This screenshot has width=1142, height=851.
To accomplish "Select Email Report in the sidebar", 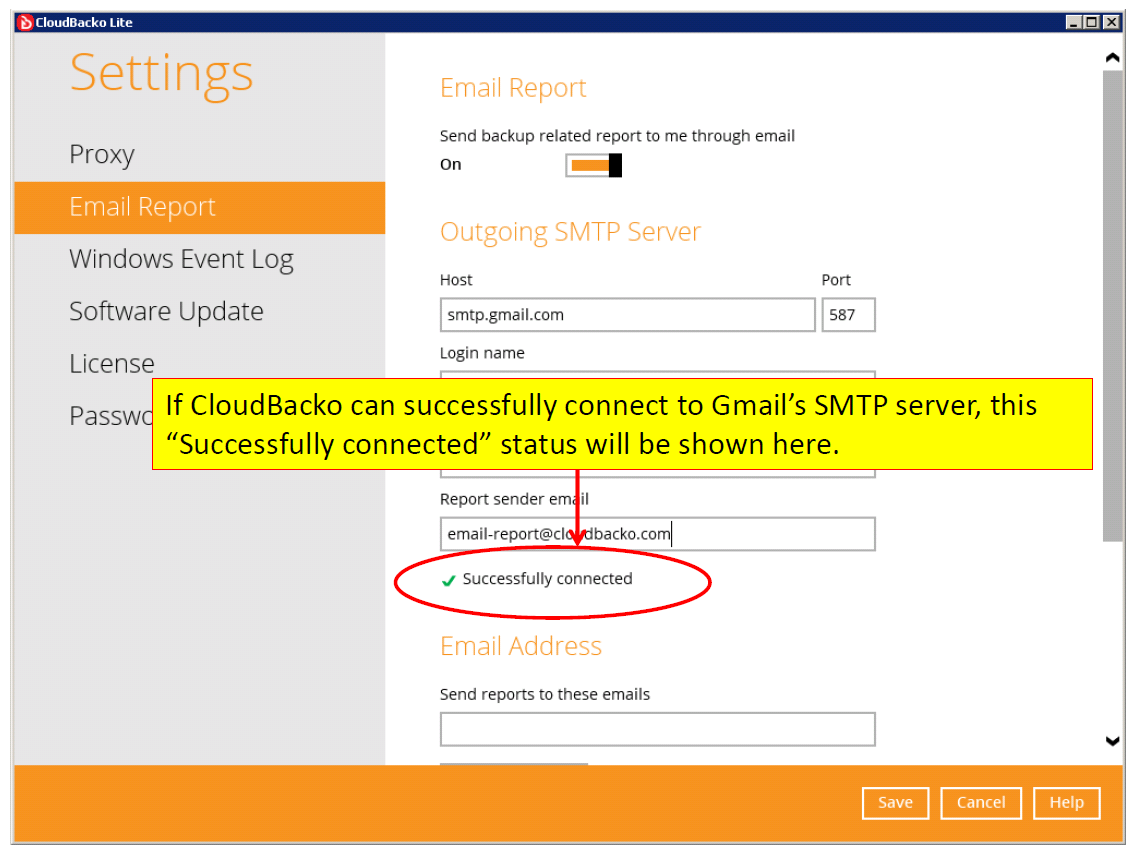I will tap(200, 208).
